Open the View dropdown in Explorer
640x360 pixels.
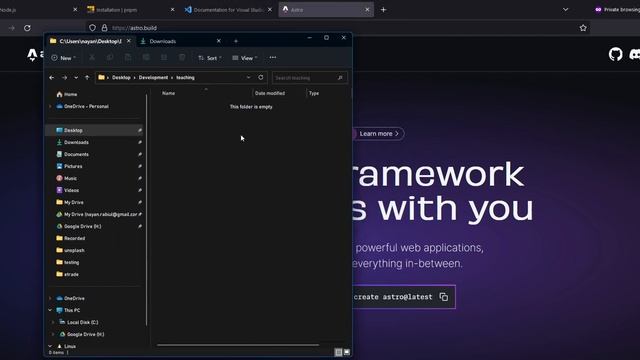pos(245,58)
